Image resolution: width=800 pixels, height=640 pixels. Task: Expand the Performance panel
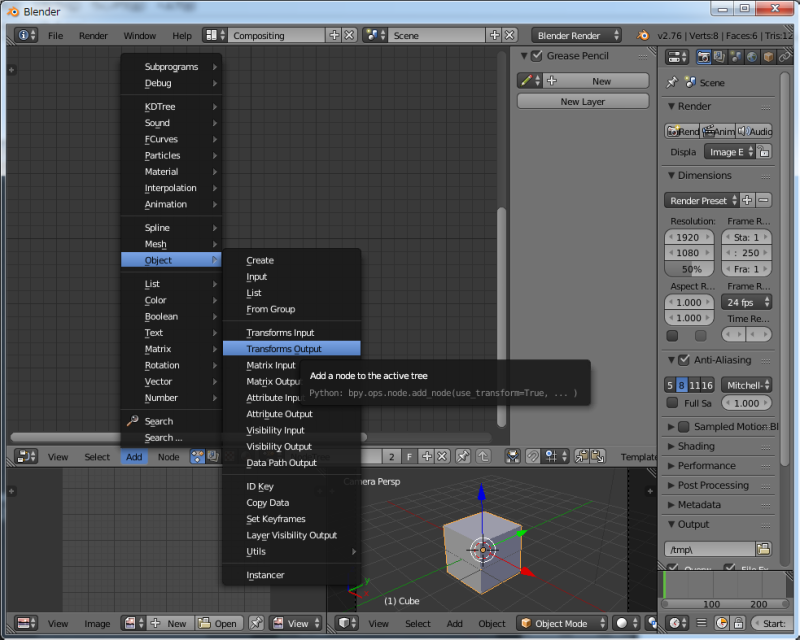pos(719,465)
